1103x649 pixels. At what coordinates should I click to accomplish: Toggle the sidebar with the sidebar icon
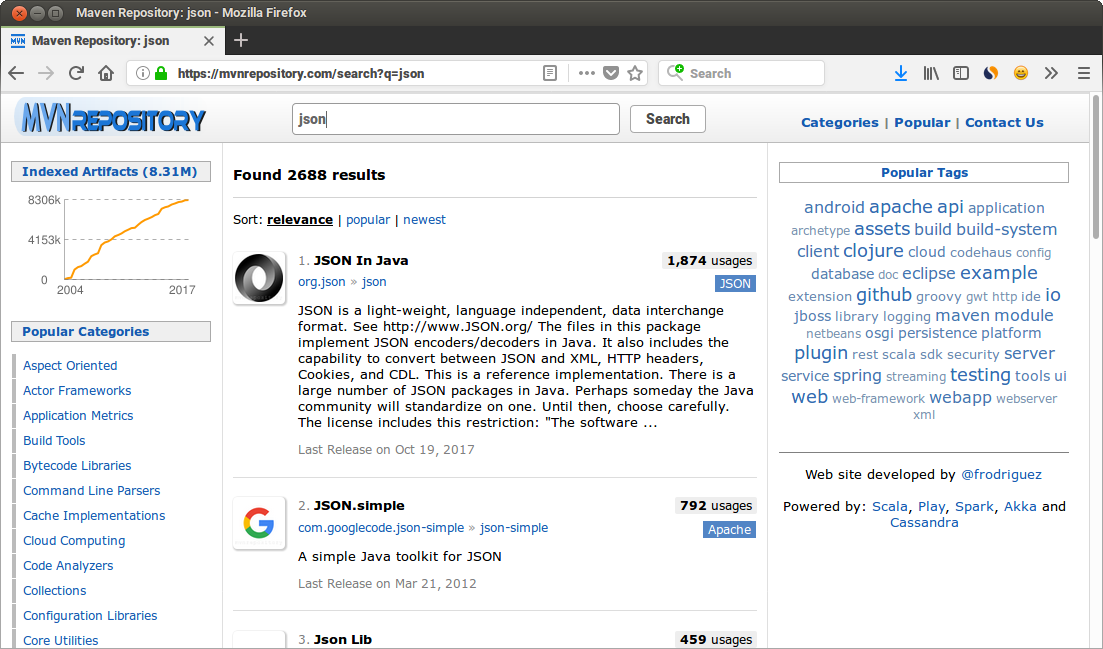[960, 73]
